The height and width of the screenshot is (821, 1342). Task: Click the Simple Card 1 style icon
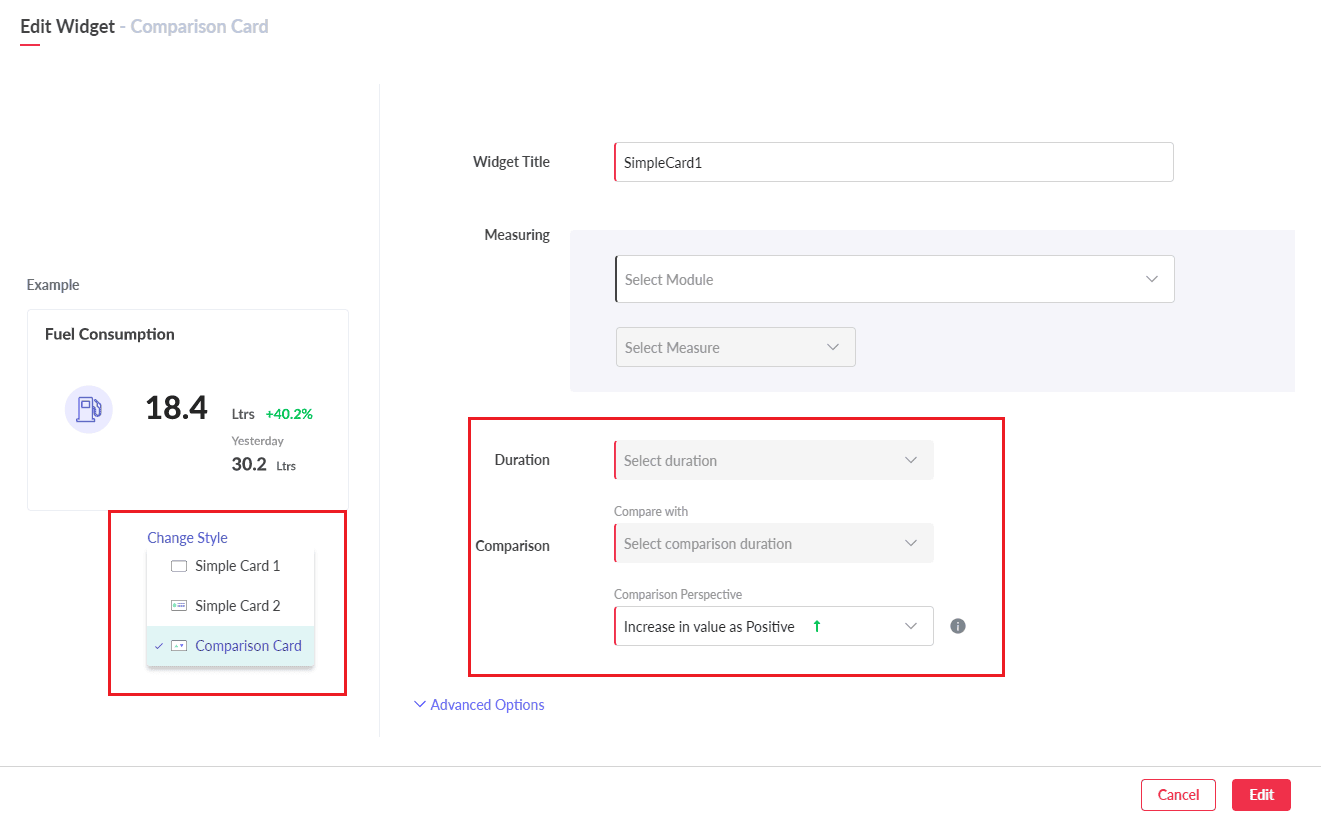[179, 566]
